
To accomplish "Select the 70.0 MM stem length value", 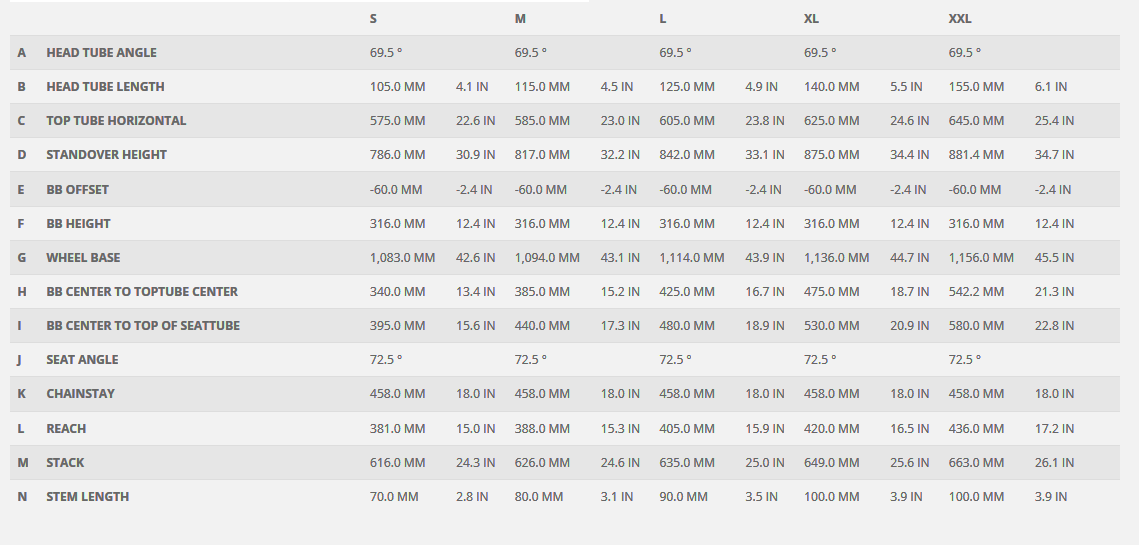I will point(394,497).
